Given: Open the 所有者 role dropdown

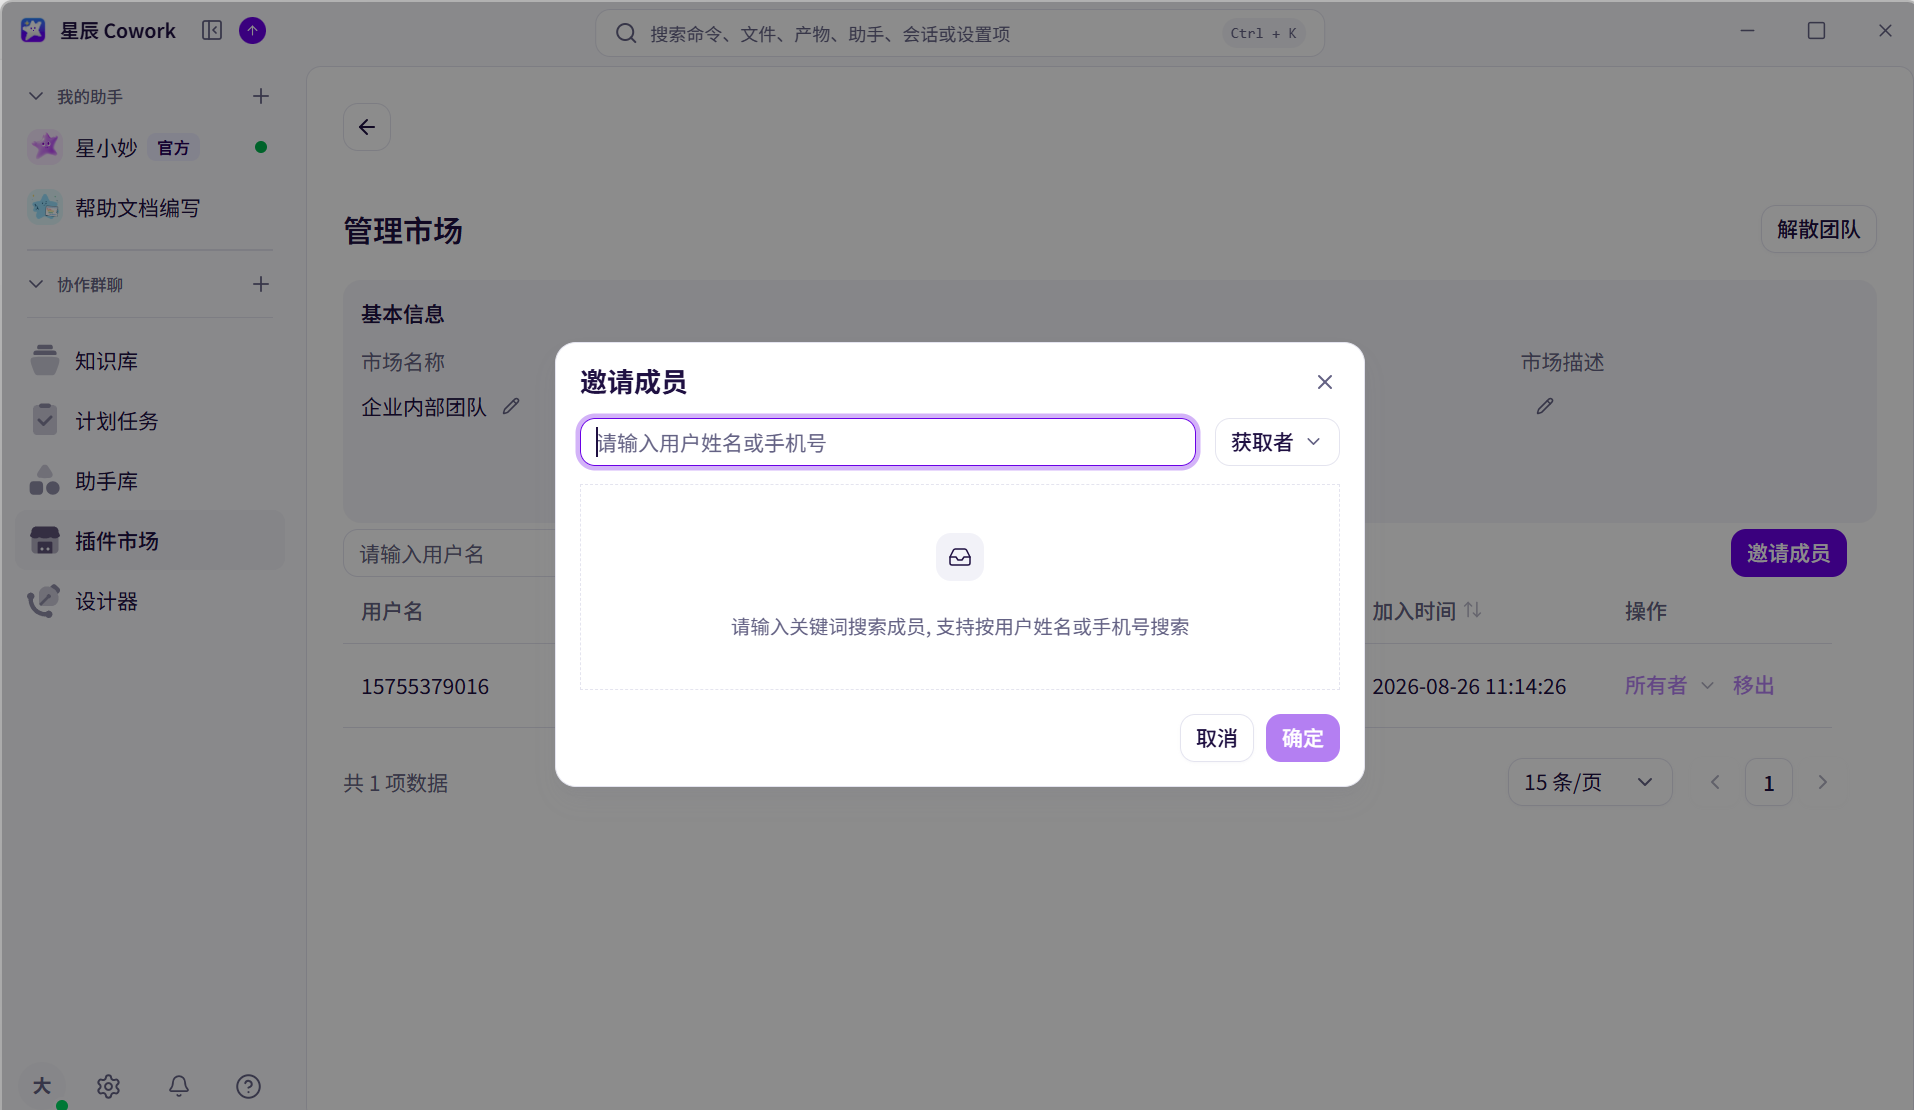Looking at the screenshot, I should pos(1669,686).
